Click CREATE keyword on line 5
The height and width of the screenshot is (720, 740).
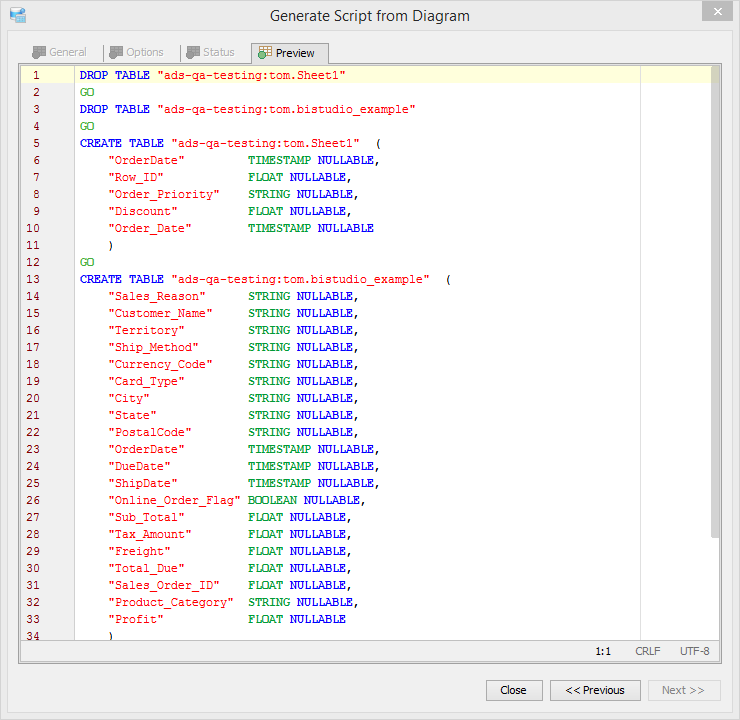(x=101, y=143)
